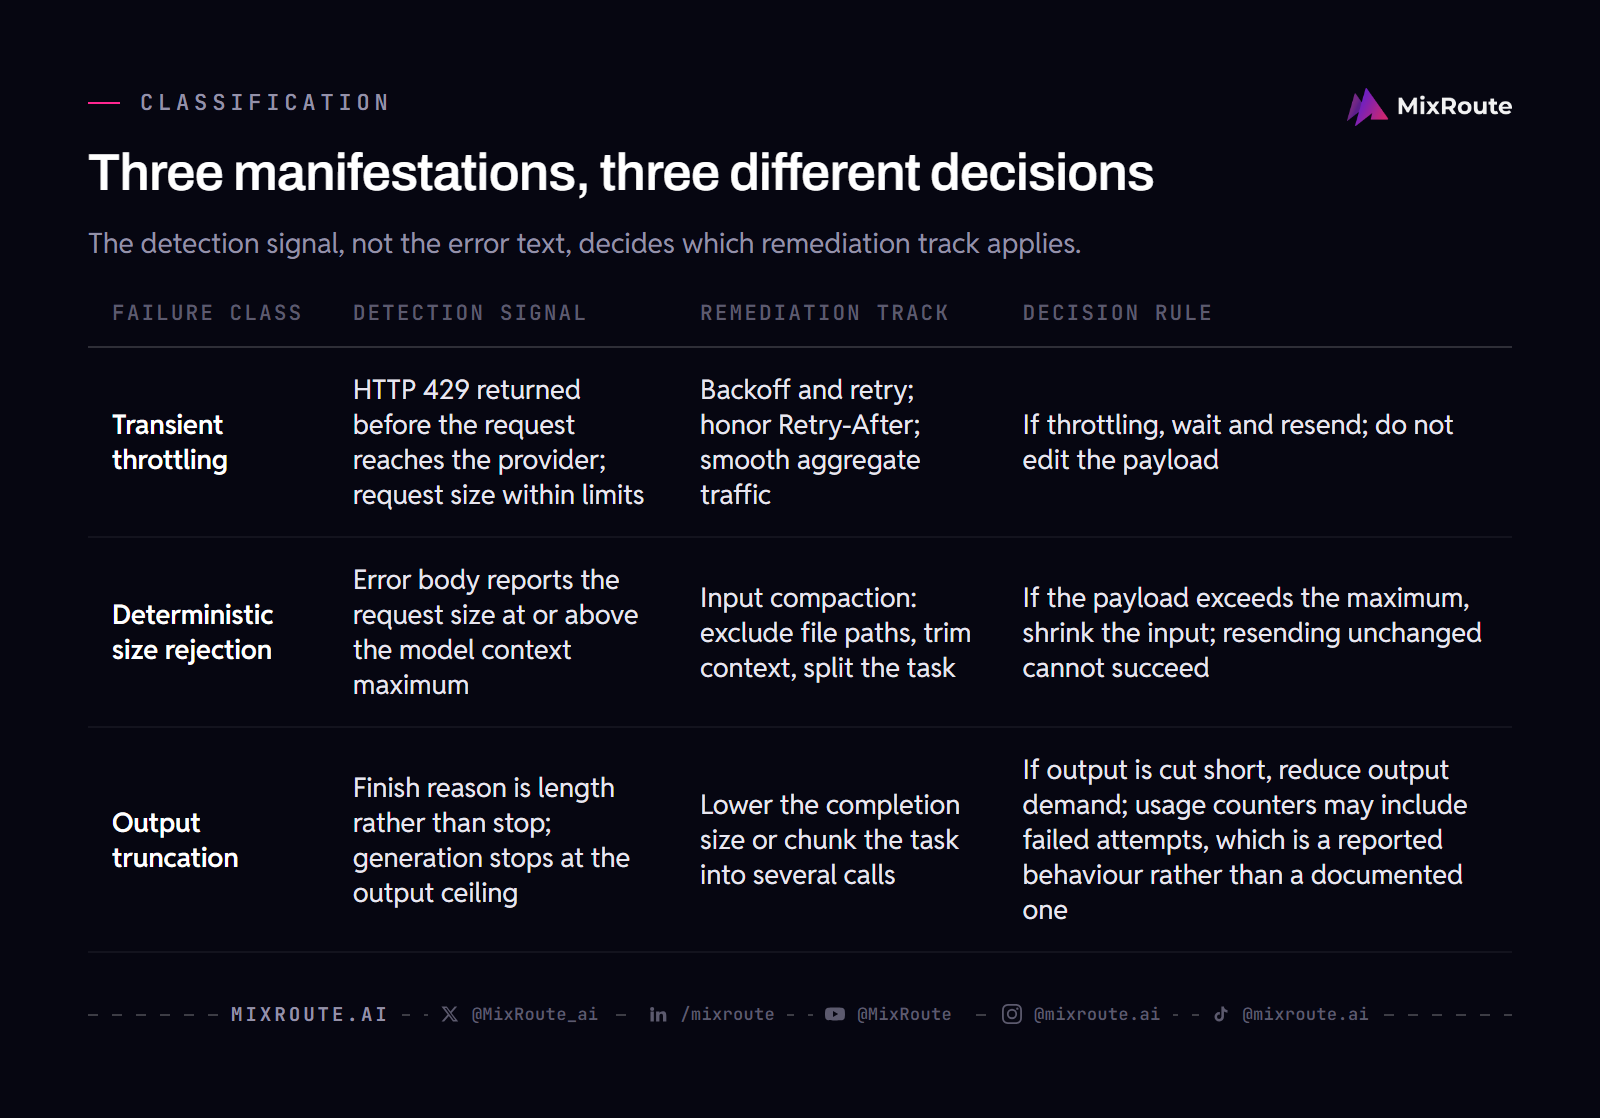Click the MIXROUTE.AI footer text
Image resolution: width=1600 pixels, height=1118 pixels.
pyautogui.click(x=309, y=1014)
